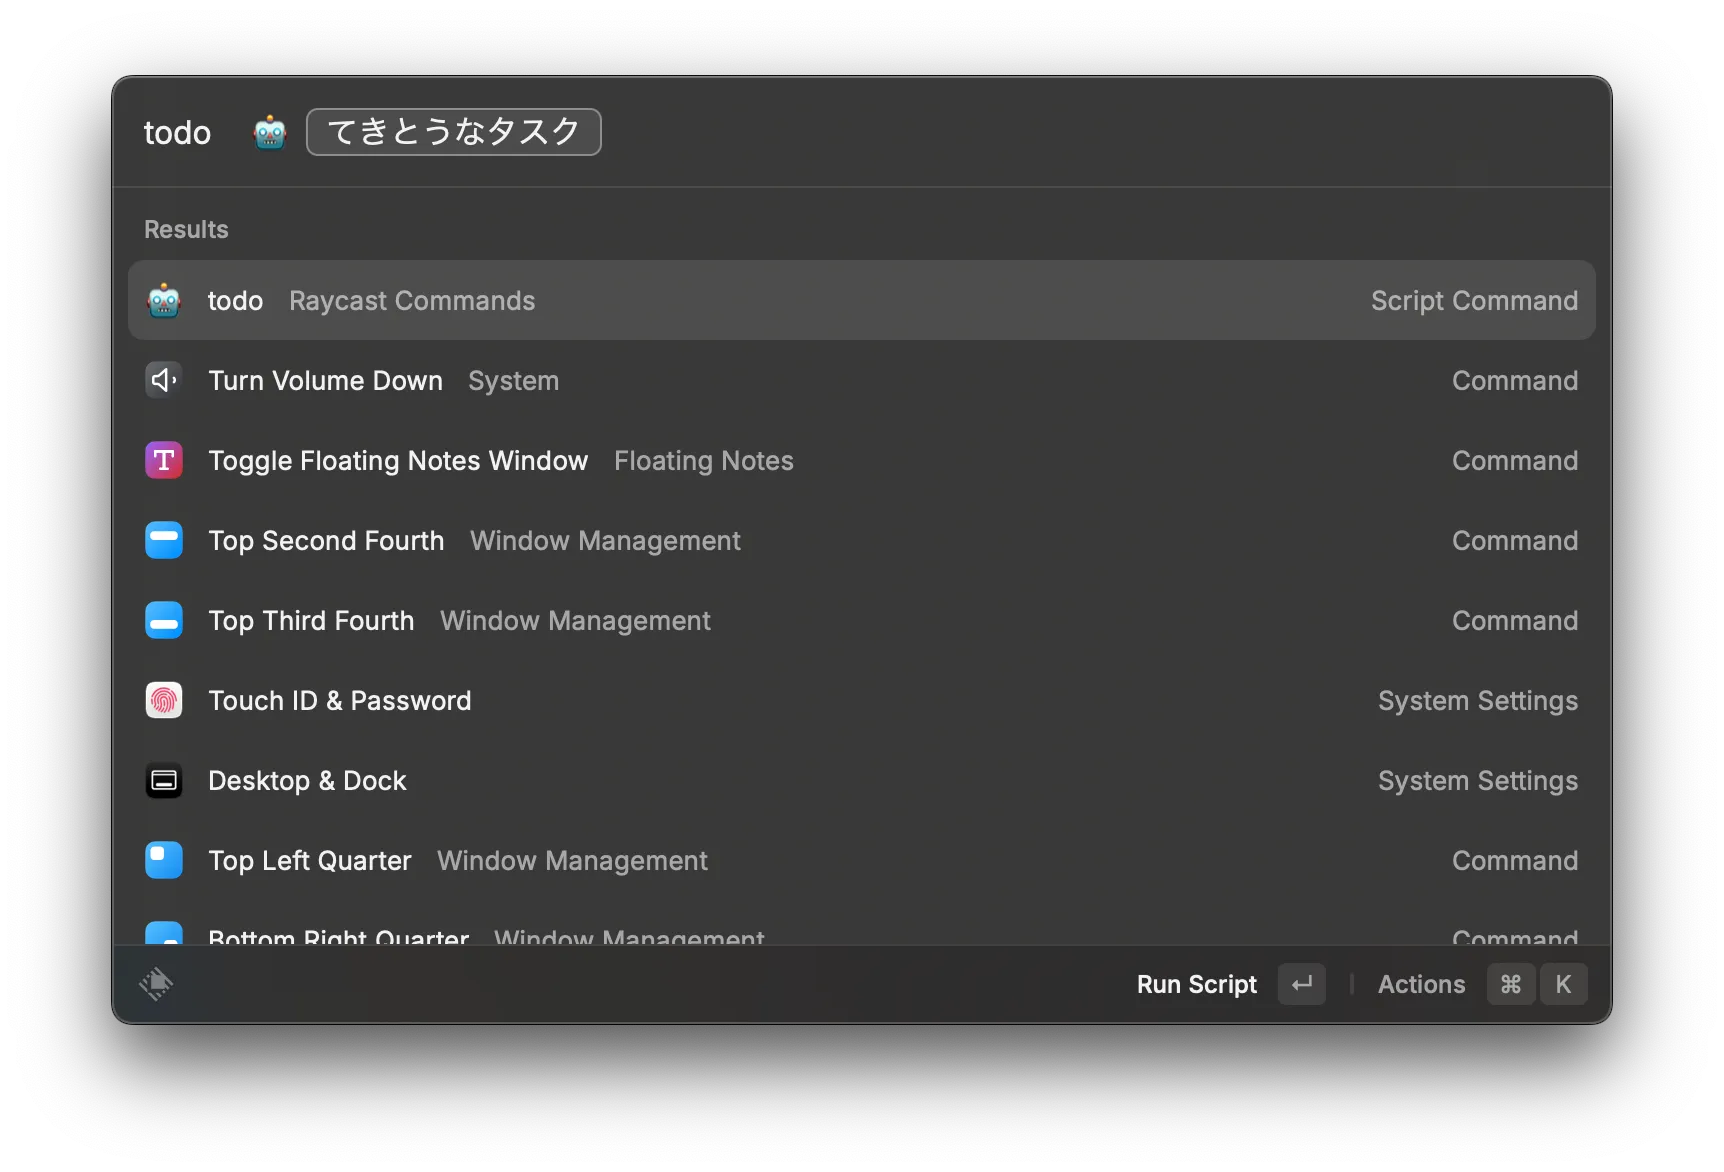Click the robot icon of todo result
This screenshot has width=1724, height=1172.
164,300
